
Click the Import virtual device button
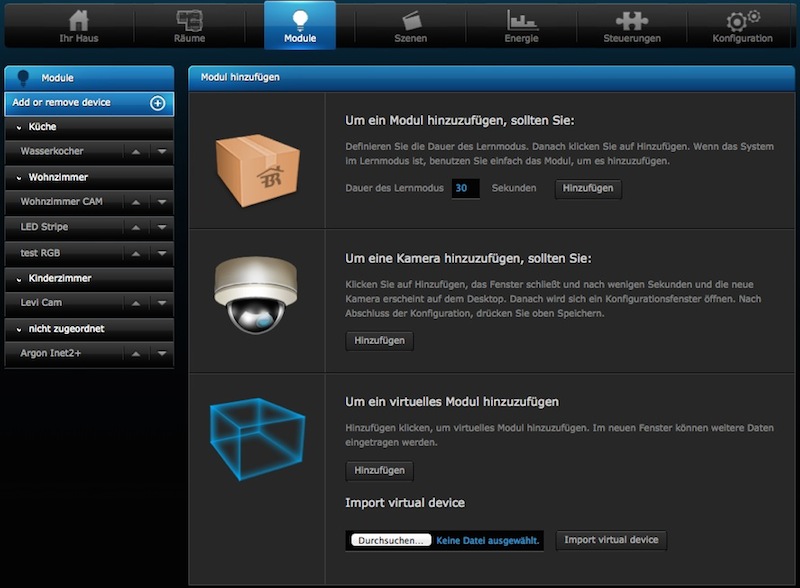tap(611, 540)
